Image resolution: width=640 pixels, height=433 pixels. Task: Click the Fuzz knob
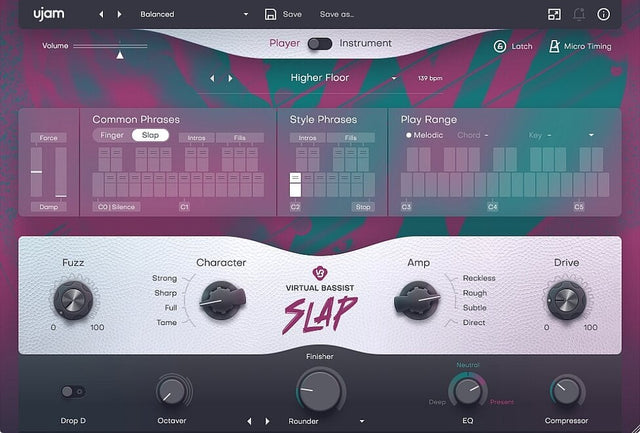[72, 296]
